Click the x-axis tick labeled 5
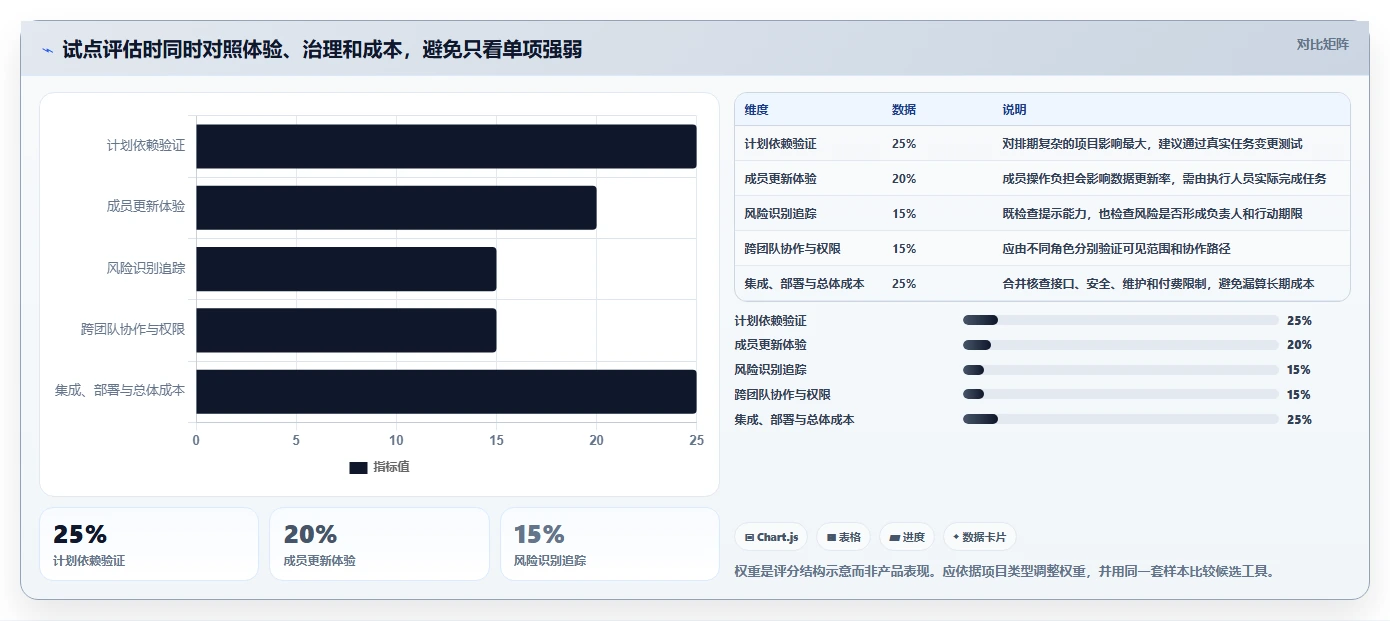1390x621 pixels. (296, 440)
